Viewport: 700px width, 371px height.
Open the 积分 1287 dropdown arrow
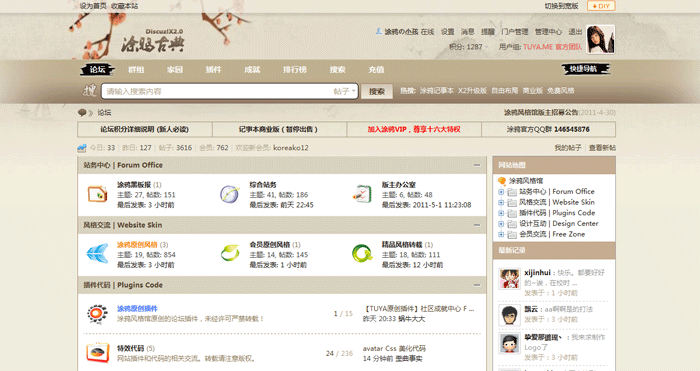487,47
